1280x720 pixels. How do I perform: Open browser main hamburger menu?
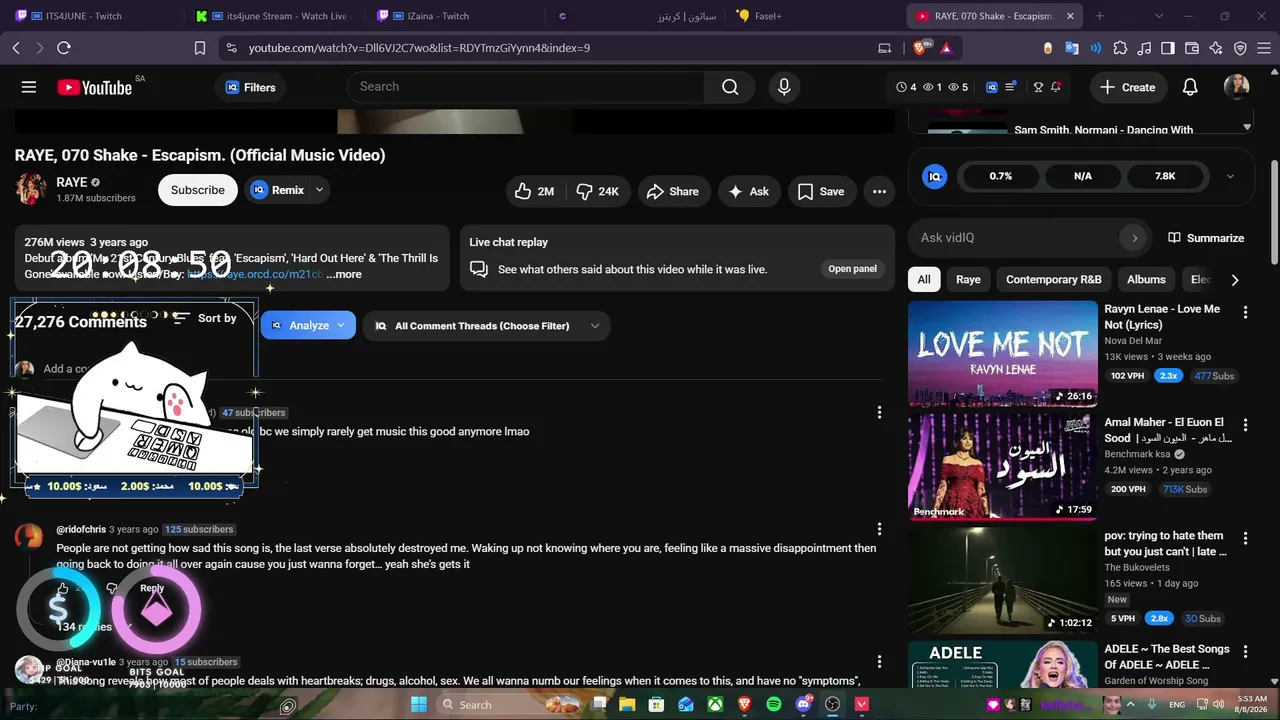[x=1263, y=48]
